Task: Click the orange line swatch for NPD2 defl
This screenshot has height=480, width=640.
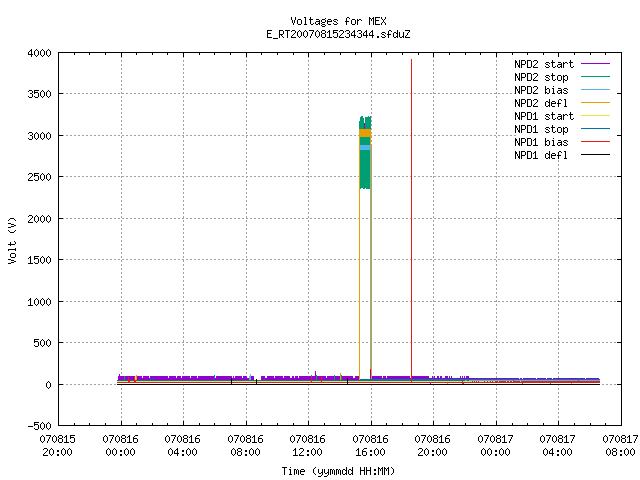Action: point(596,102)
